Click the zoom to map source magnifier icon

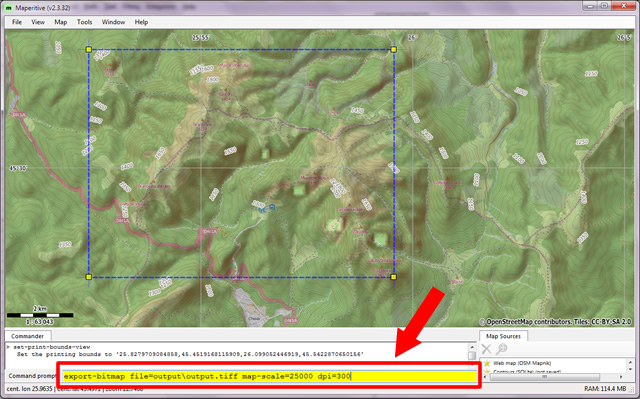tap(501, 349)
